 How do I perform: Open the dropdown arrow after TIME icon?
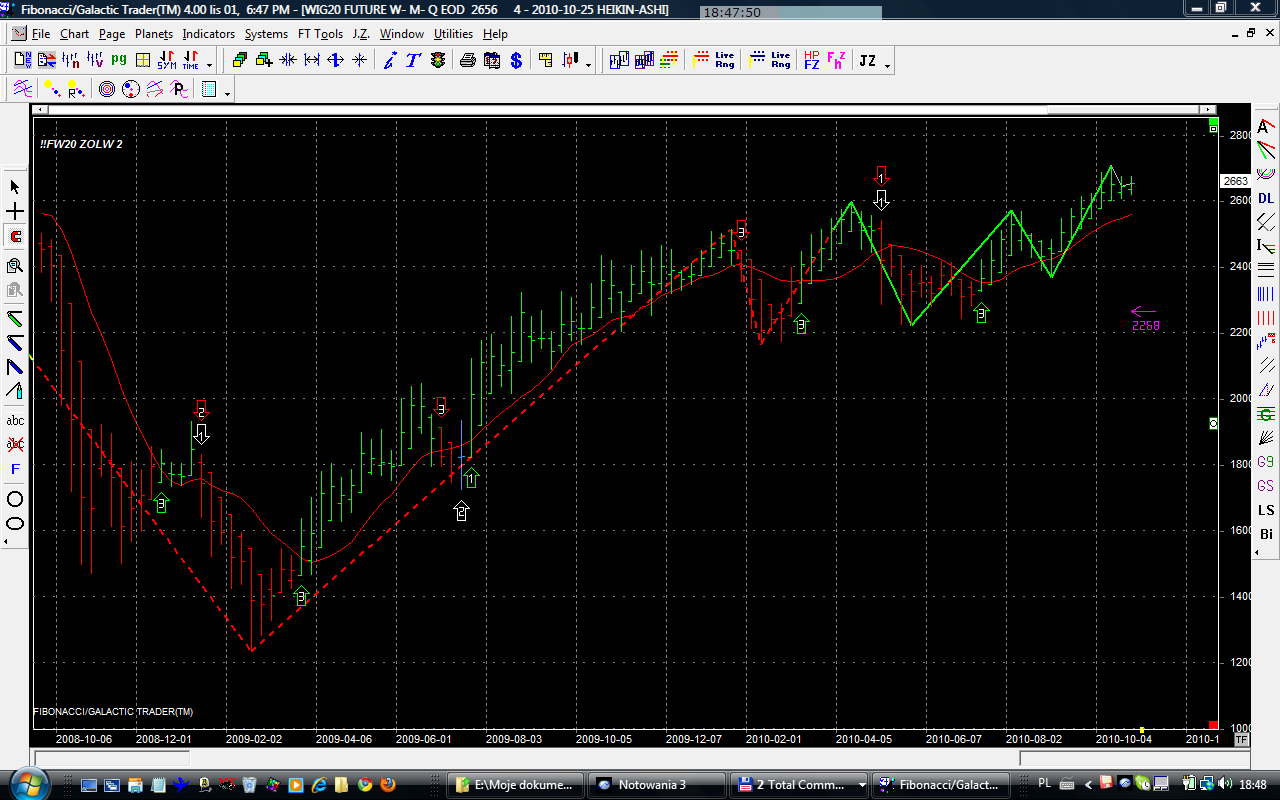(x=209, y=66)
